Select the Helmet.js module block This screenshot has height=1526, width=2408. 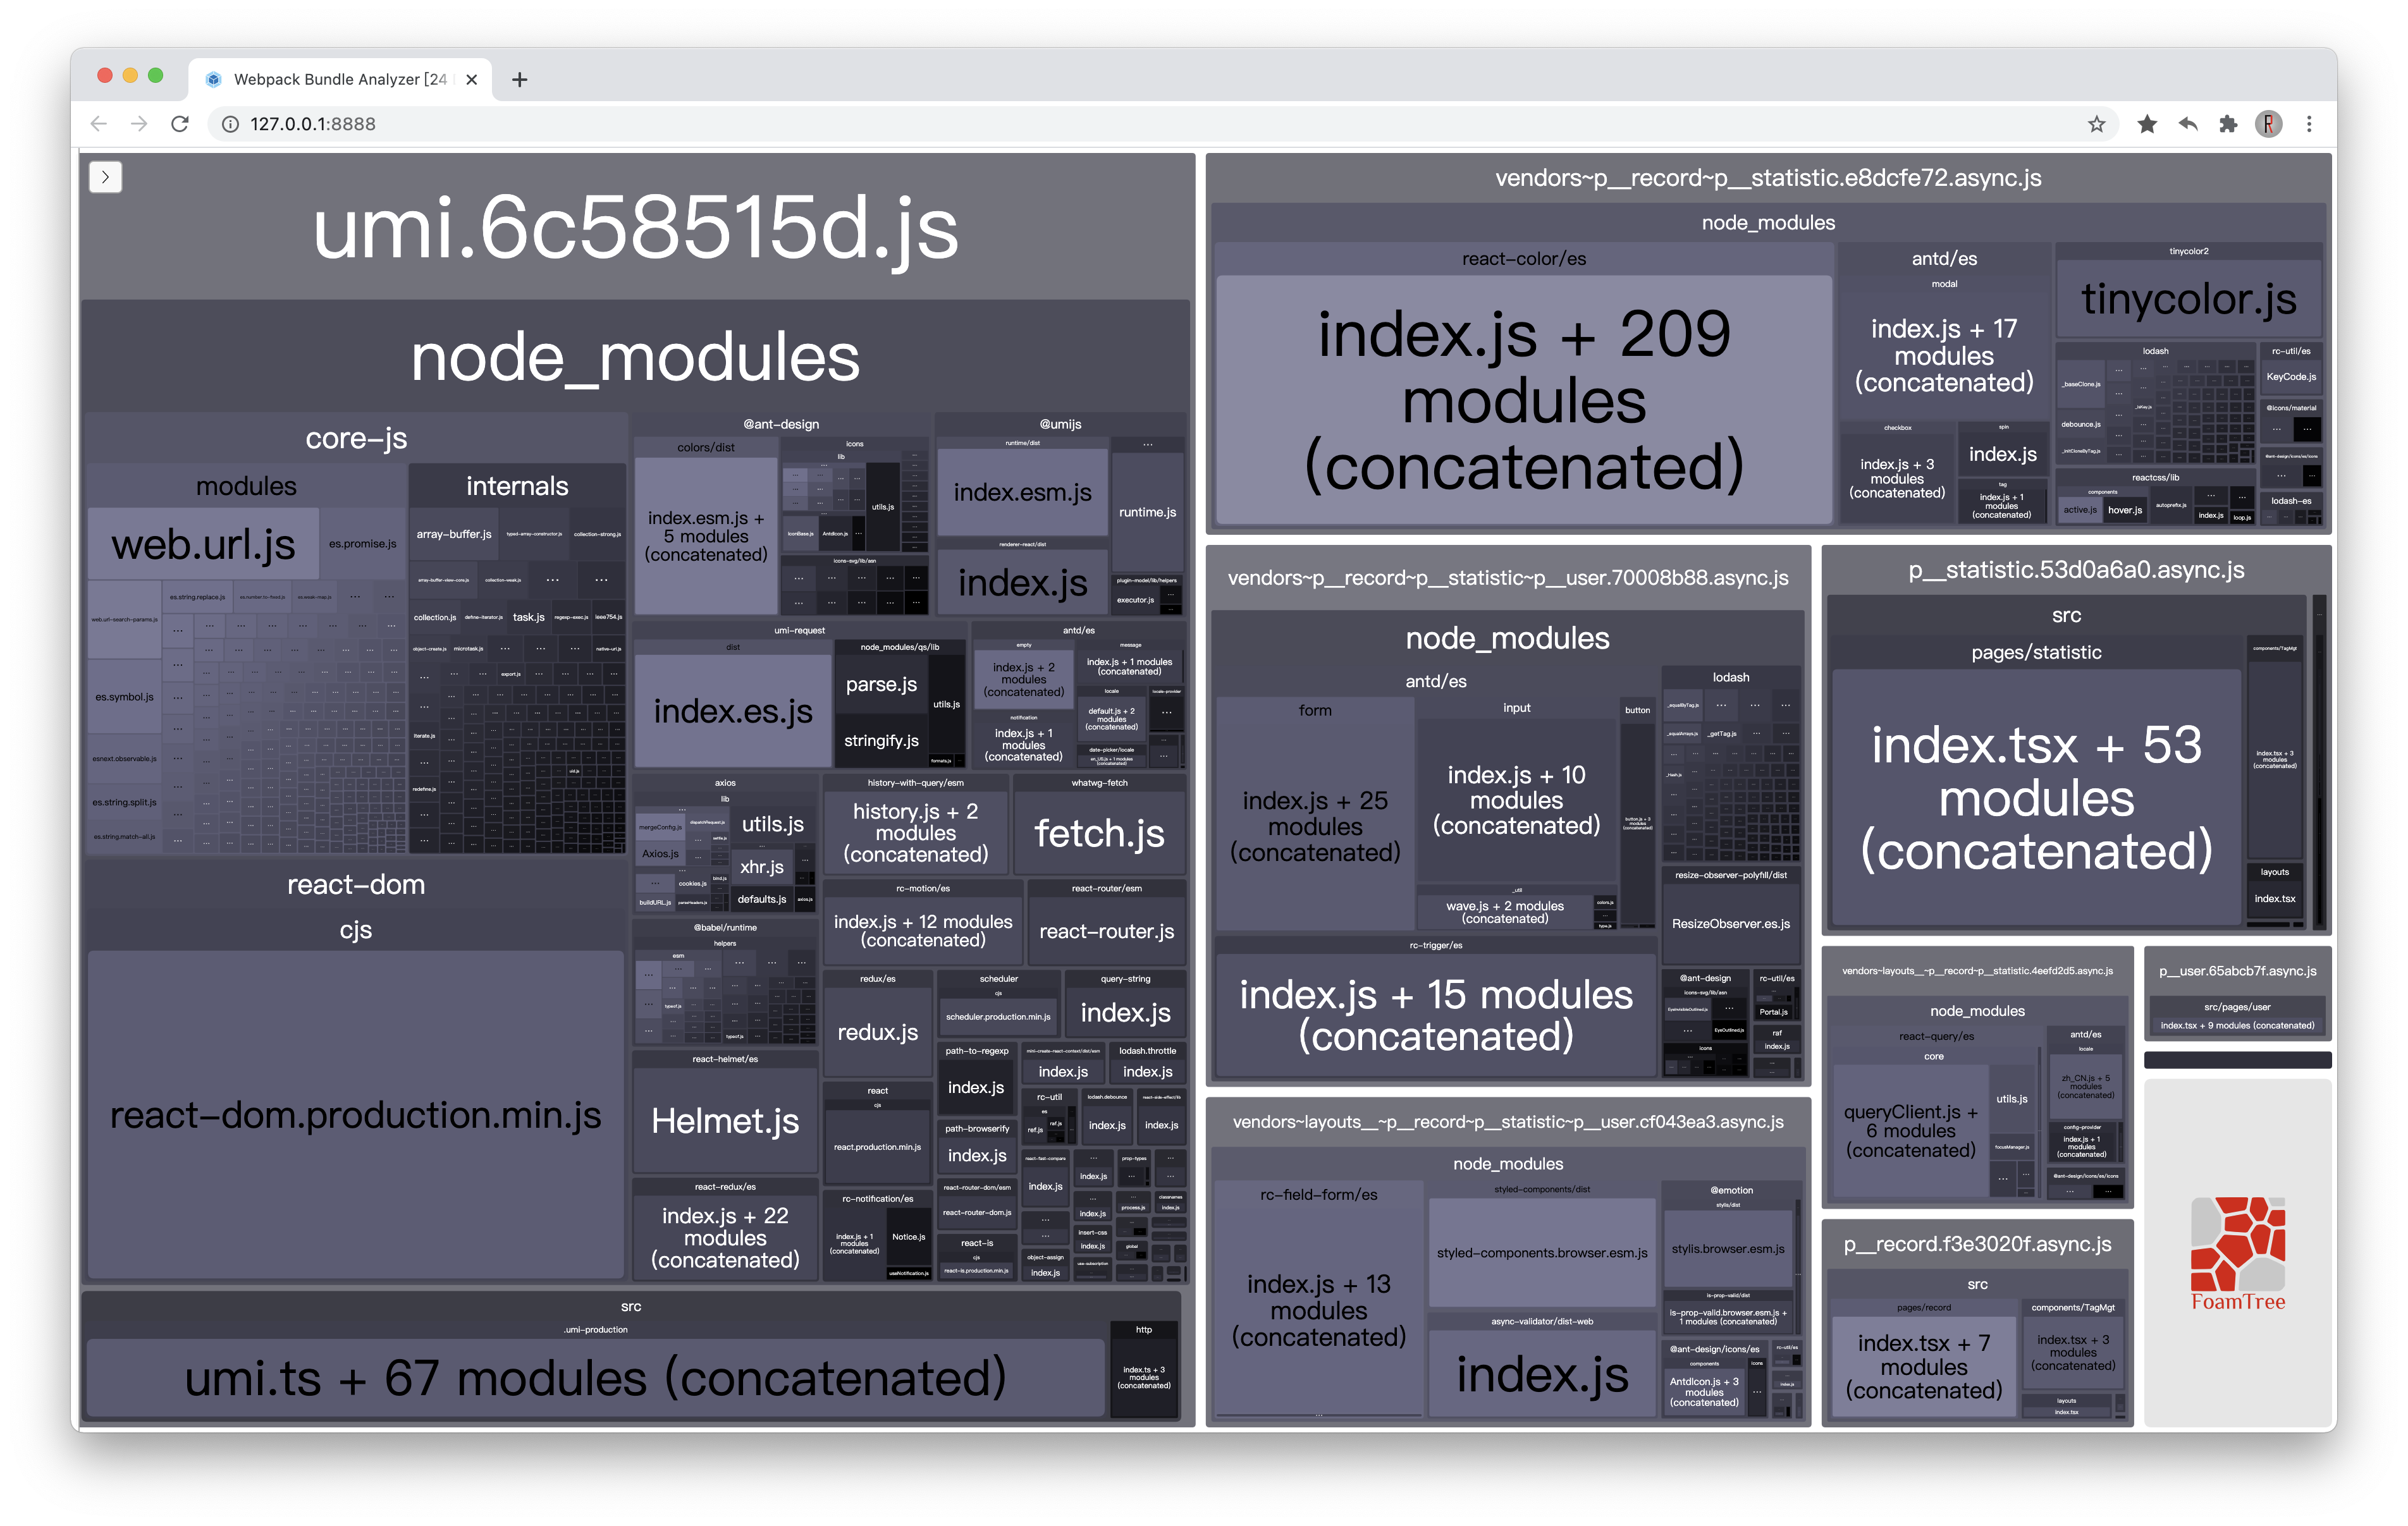point(725,1121)
